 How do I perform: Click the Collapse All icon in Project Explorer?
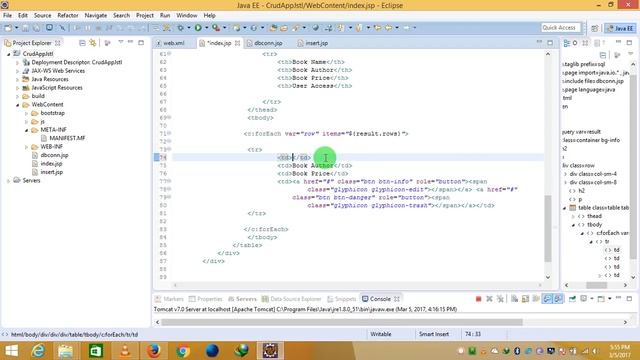point(82,43)
